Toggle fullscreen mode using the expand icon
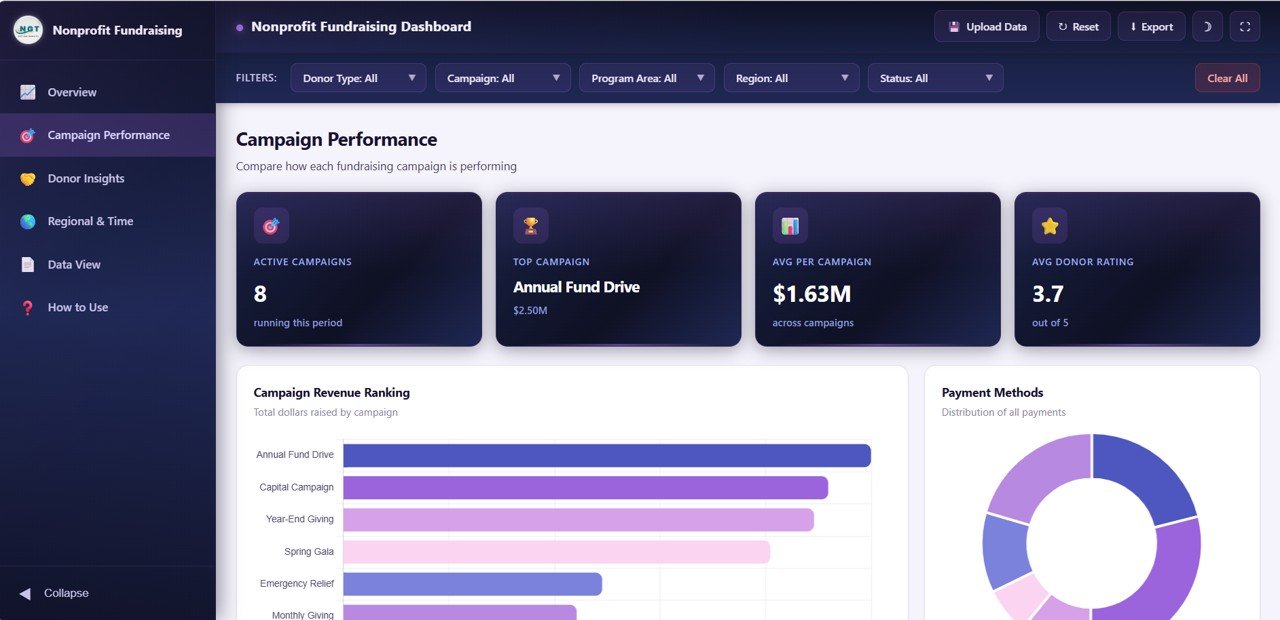1280x620 pixels. point(1245,26)
